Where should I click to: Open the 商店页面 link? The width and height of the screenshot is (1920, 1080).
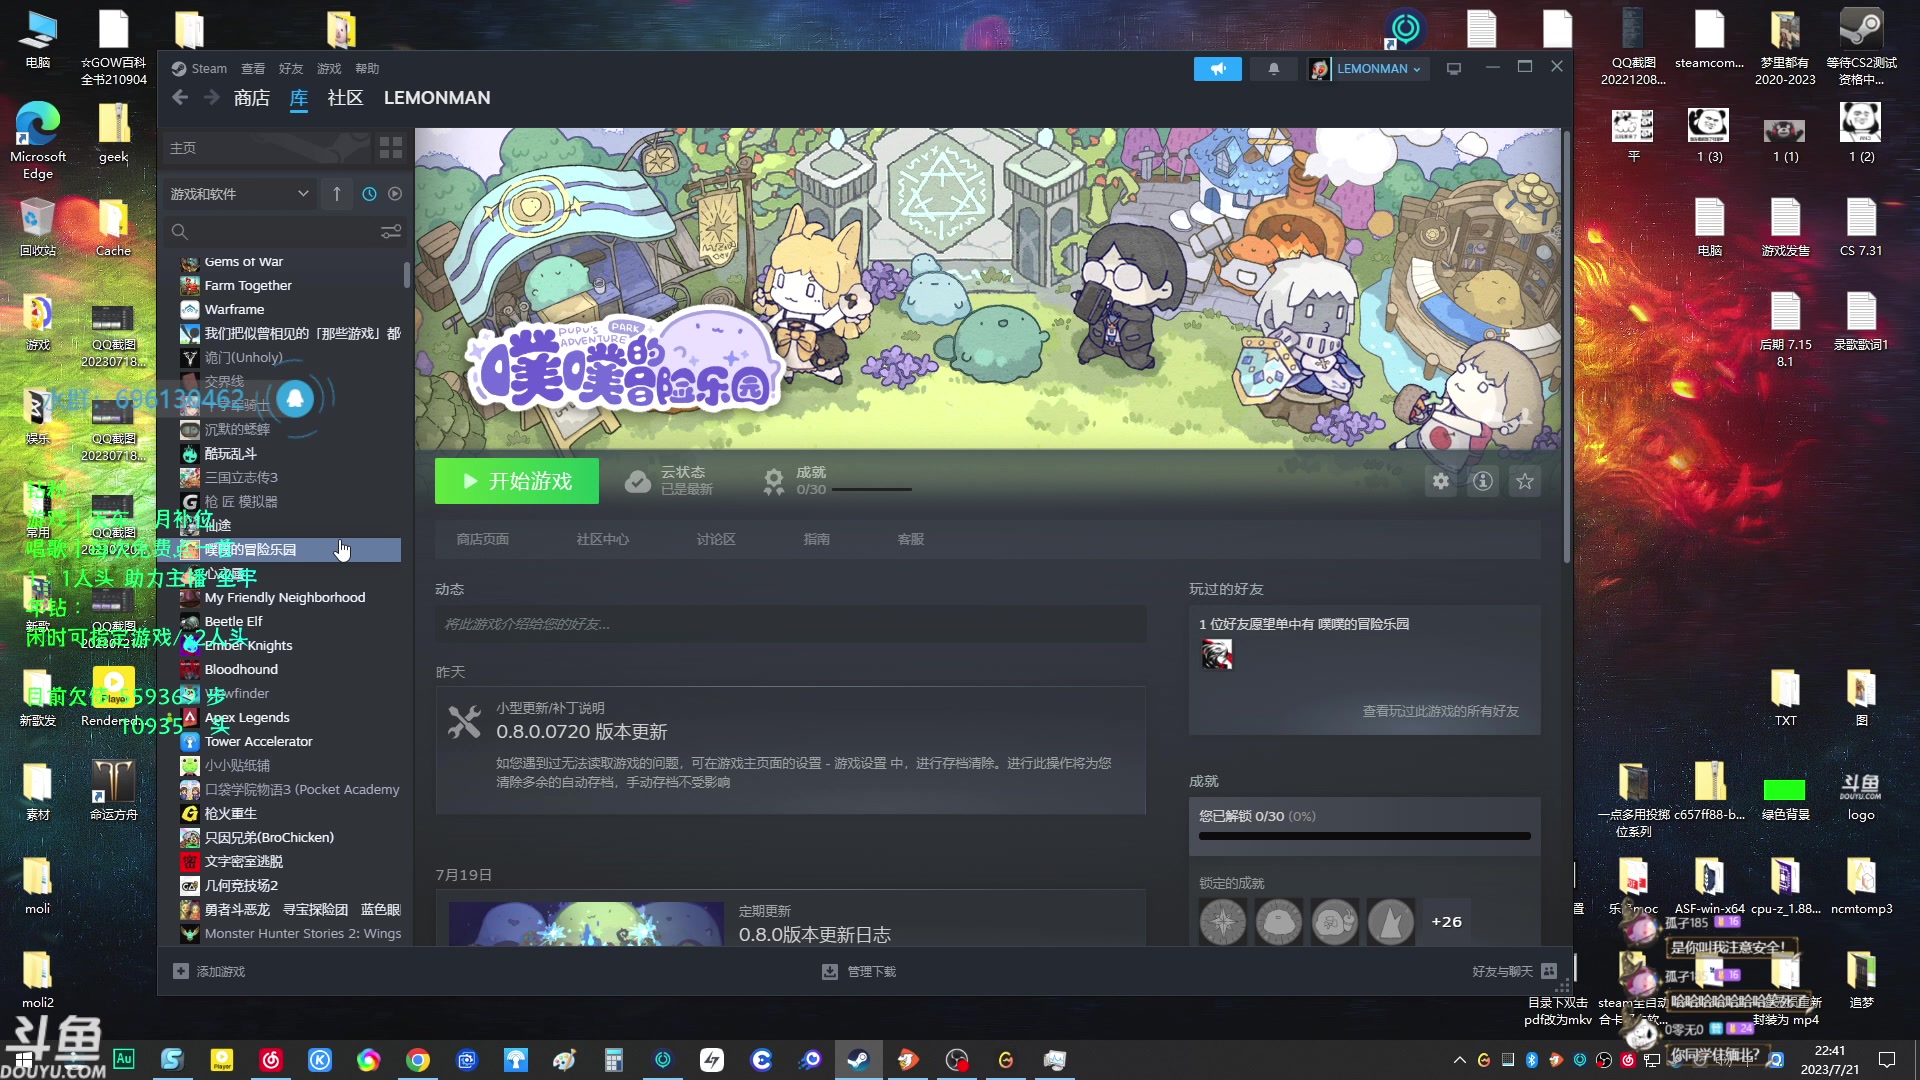point(482,539)
